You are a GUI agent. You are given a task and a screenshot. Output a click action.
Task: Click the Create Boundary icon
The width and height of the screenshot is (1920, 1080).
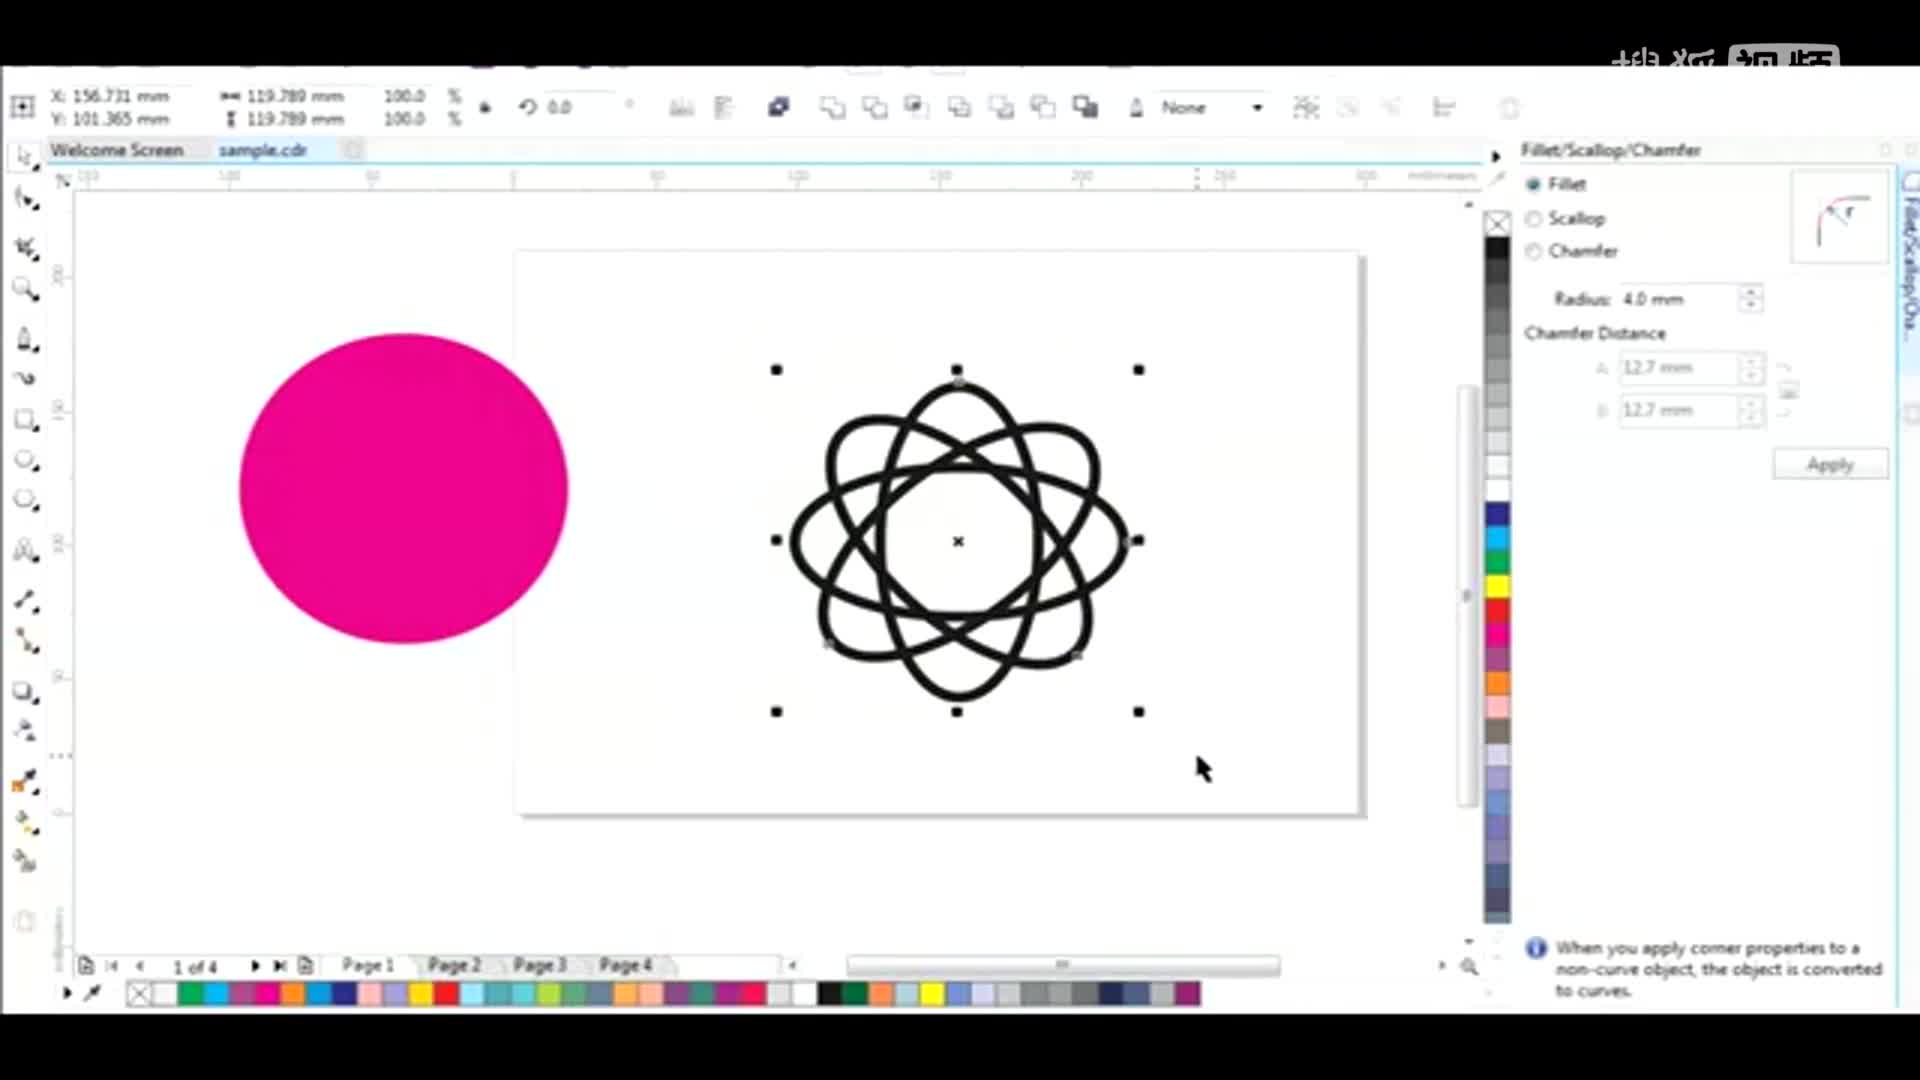[1085, 107]
